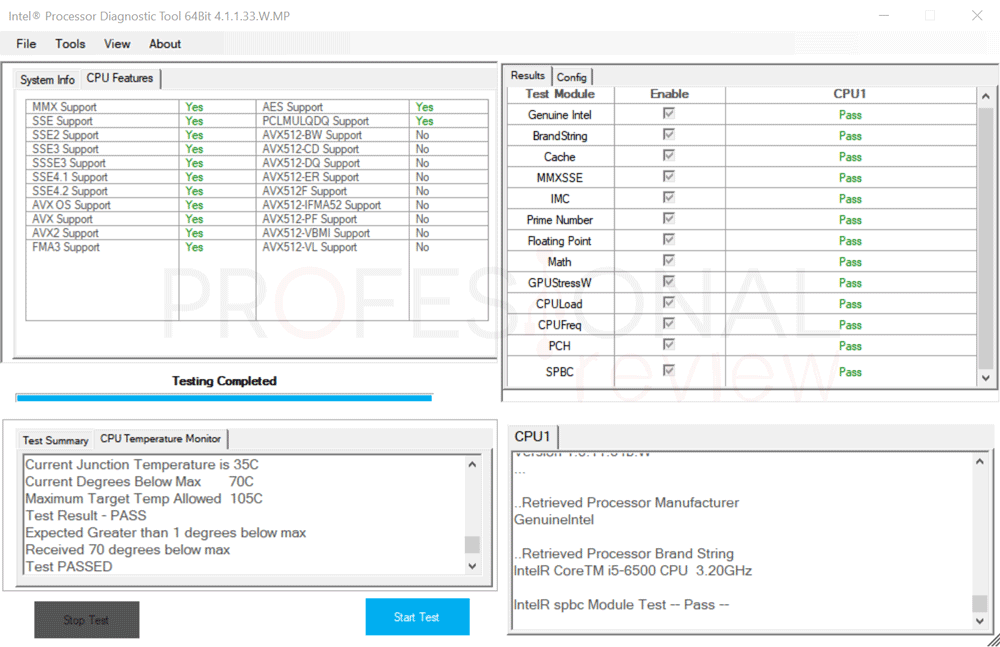The height and width of the screenshot is (647, 1000).
Task: Click the Stop Test button
Action: tap(86, 620)
